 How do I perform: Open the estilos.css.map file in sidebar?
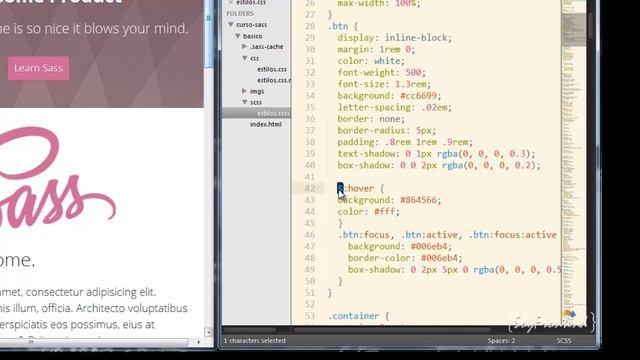click(x=274, y=80)
